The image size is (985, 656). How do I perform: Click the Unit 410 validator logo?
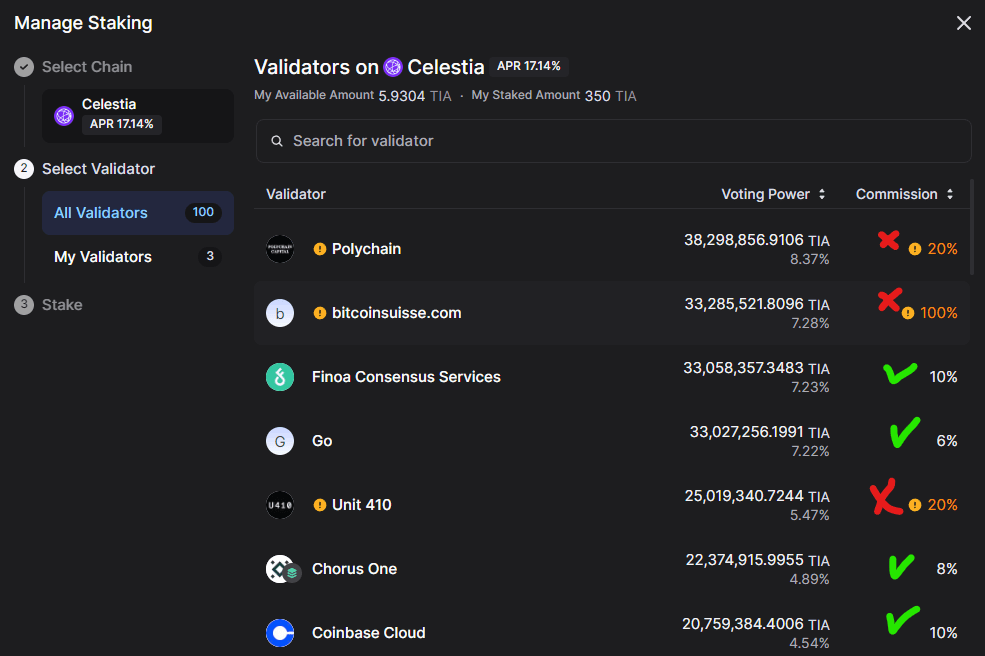pyautogui.click(x=280, y=505)
